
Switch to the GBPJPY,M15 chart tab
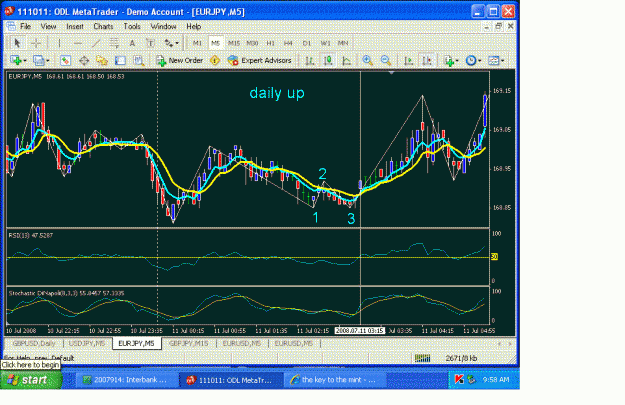tap(189, 343)
